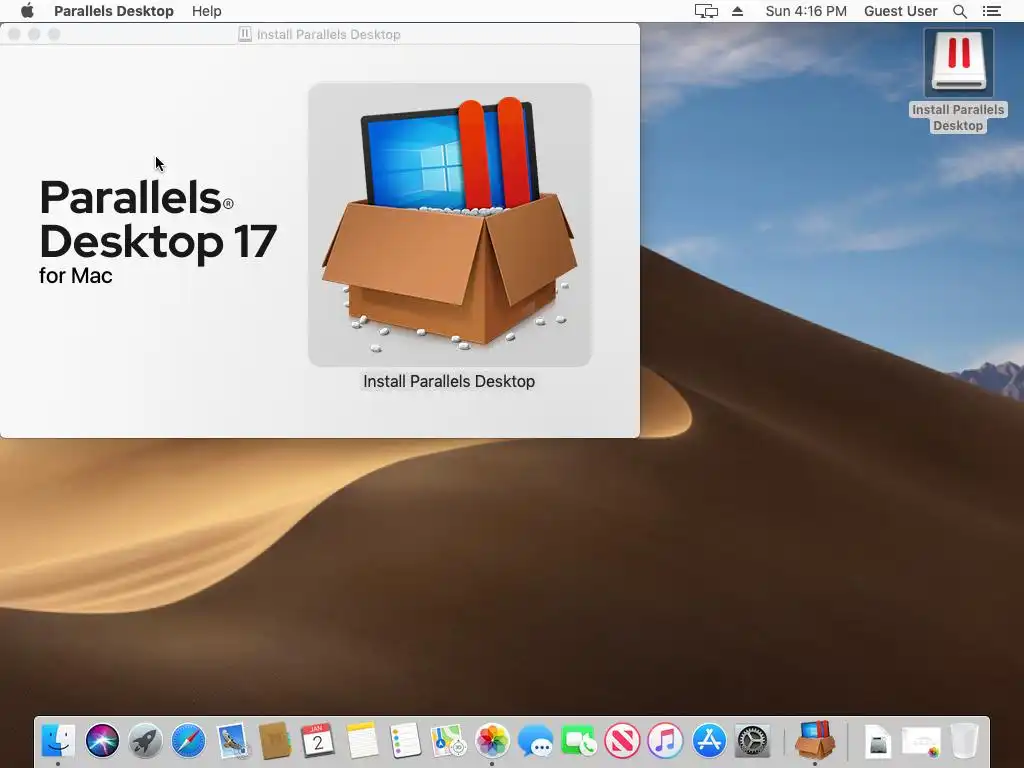Open Finder from the Dock

[x=58, y=741]
